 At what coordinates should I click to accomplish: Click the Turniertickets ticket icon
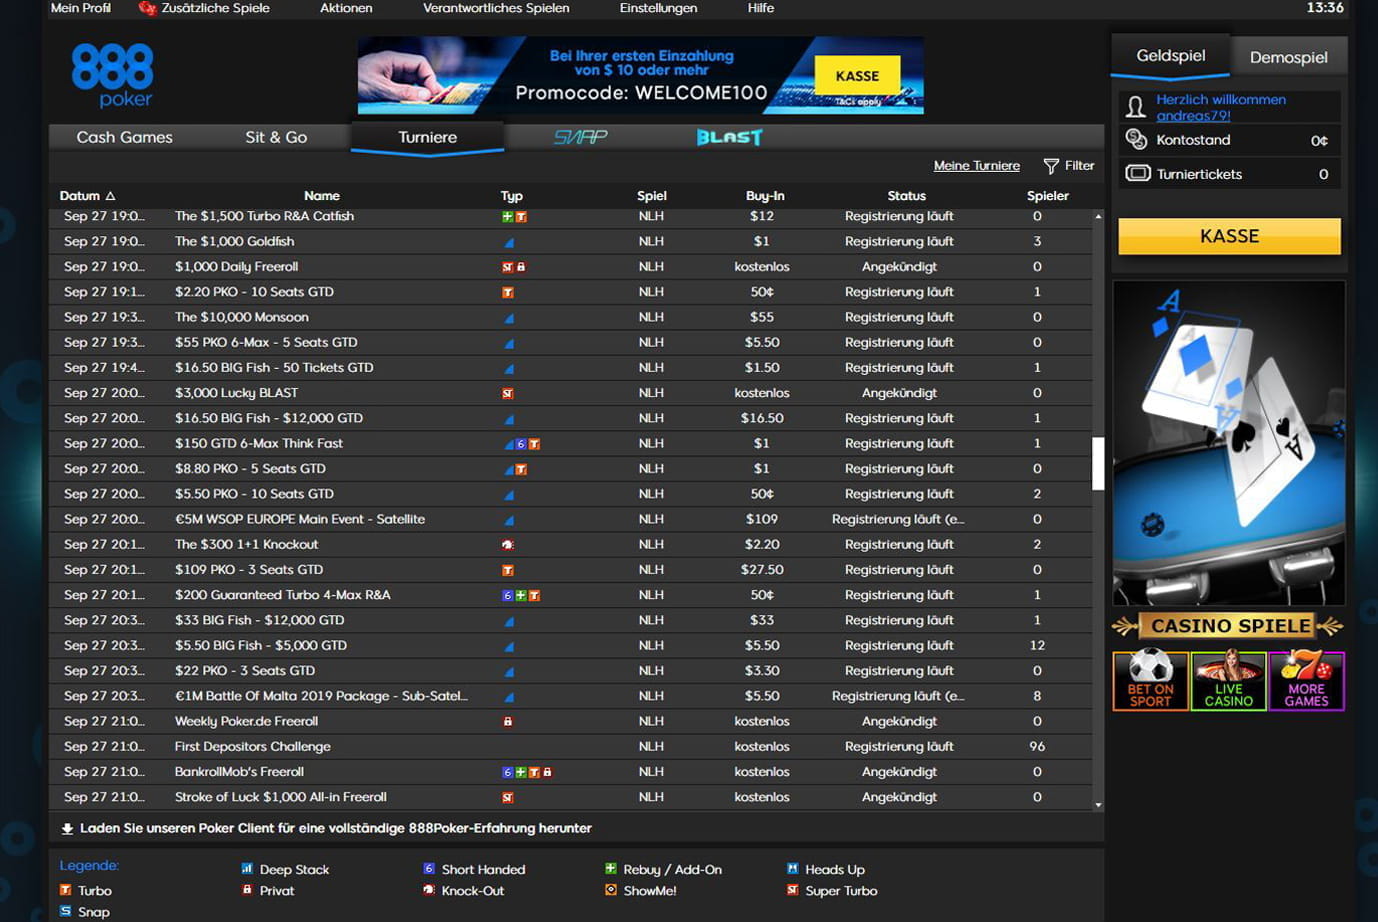pos(1138,173)
